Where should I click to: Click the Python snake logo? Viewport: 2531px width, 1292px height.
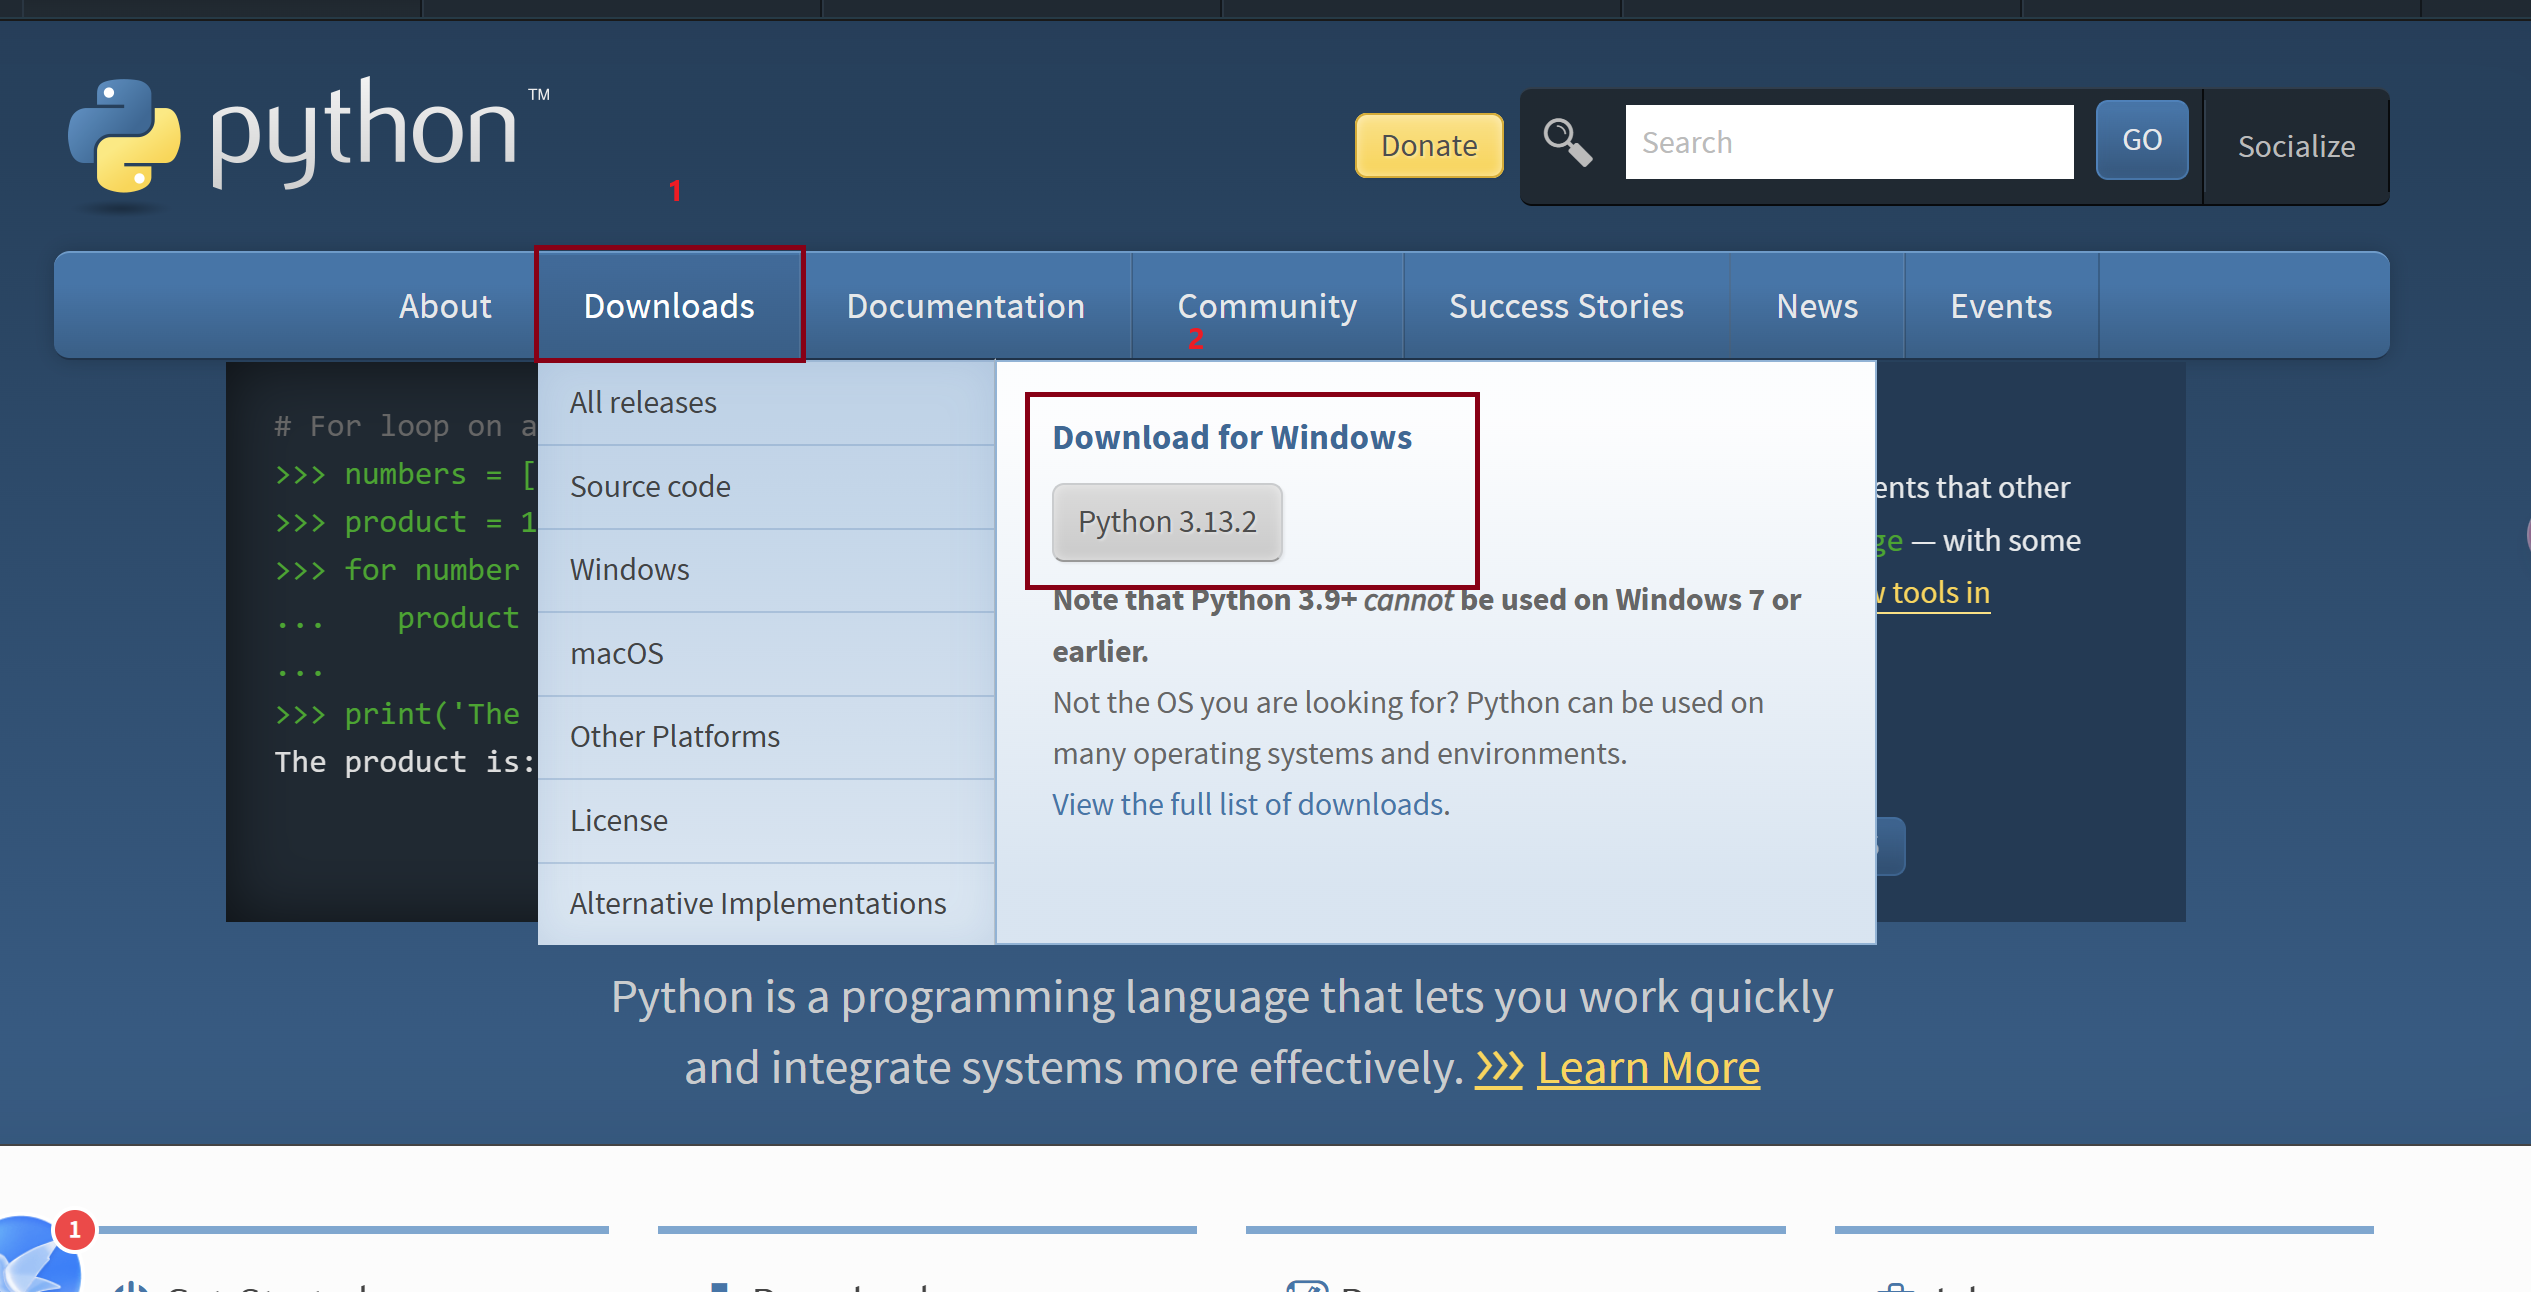124,136
